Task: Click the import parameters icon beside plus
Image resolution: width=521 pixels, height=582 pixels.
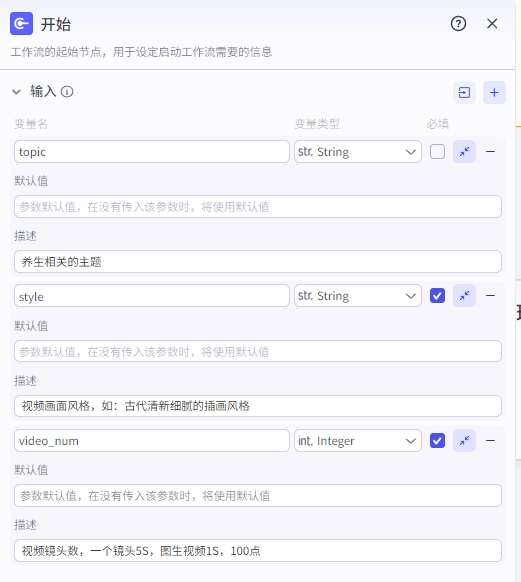Action: (464, 92)
